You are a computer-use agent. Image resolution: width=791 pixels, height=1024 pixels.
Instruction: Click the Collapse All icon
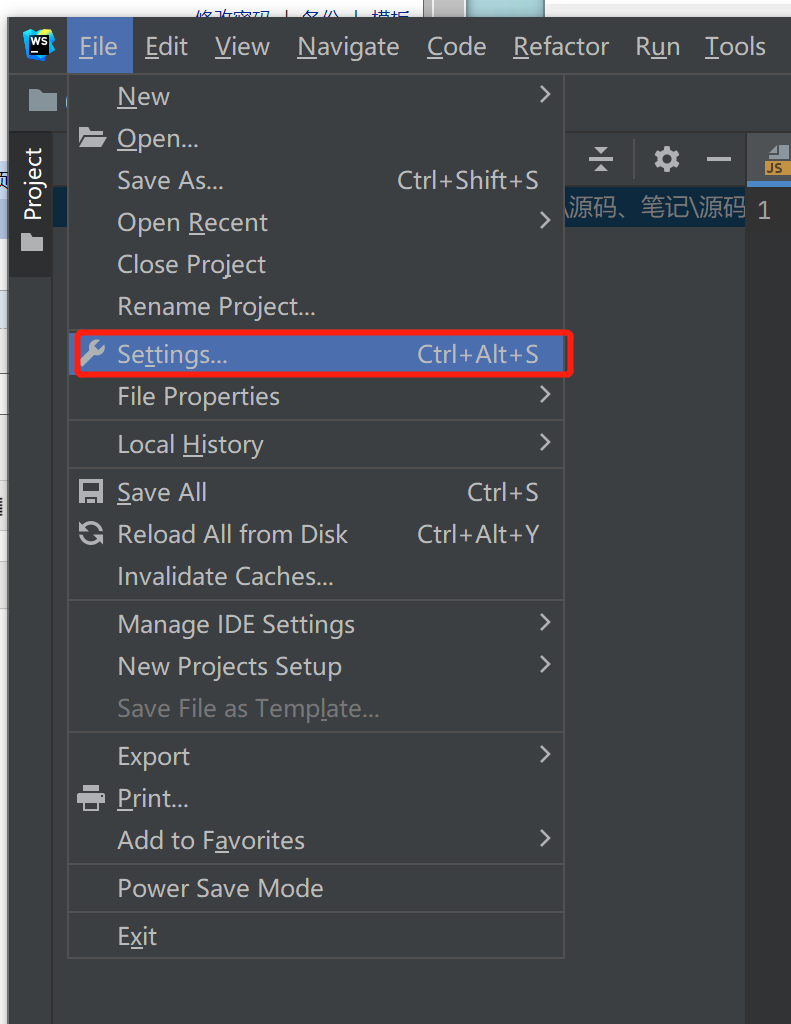[600, 159]
